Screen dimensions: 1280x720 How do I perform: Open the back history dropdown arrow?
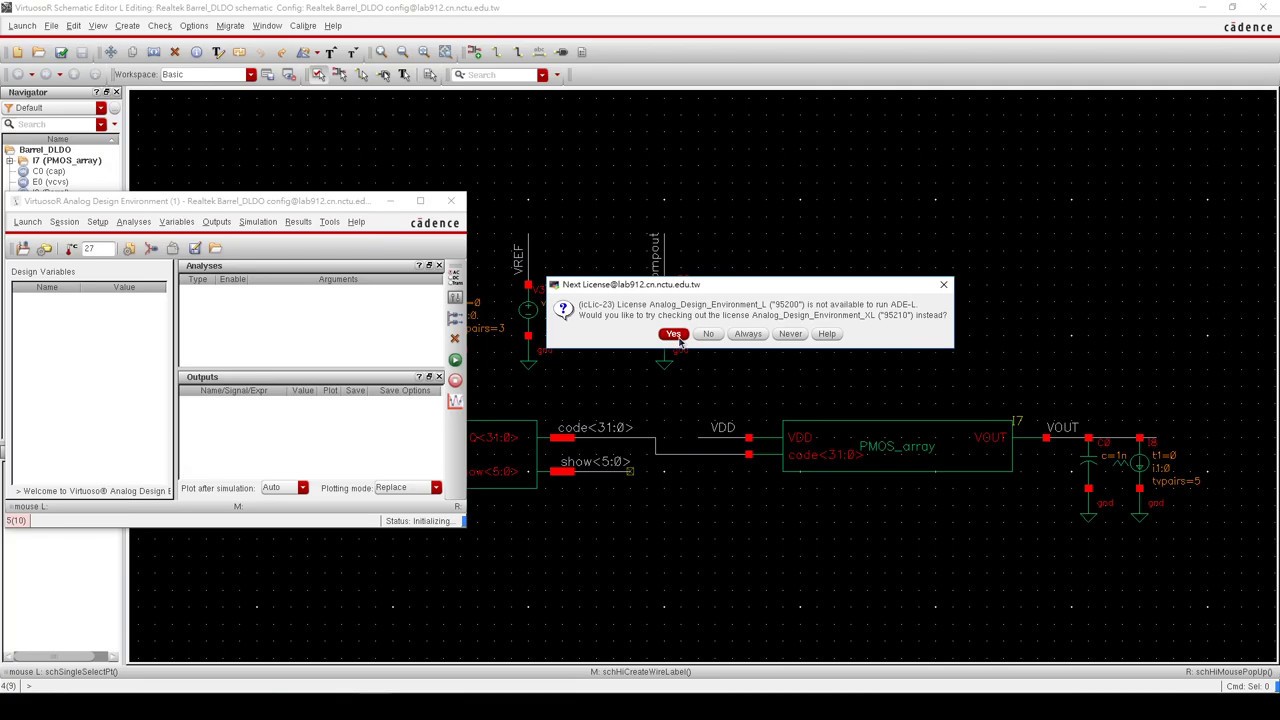point(31,75)
